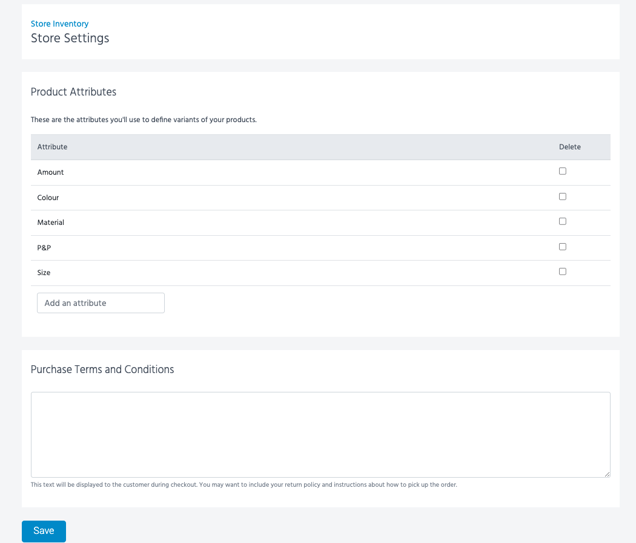This screenshot has width=636, height=543.
Task: Click the P&P attribute name
Action: pyautogui.click(x=44, y=248)
